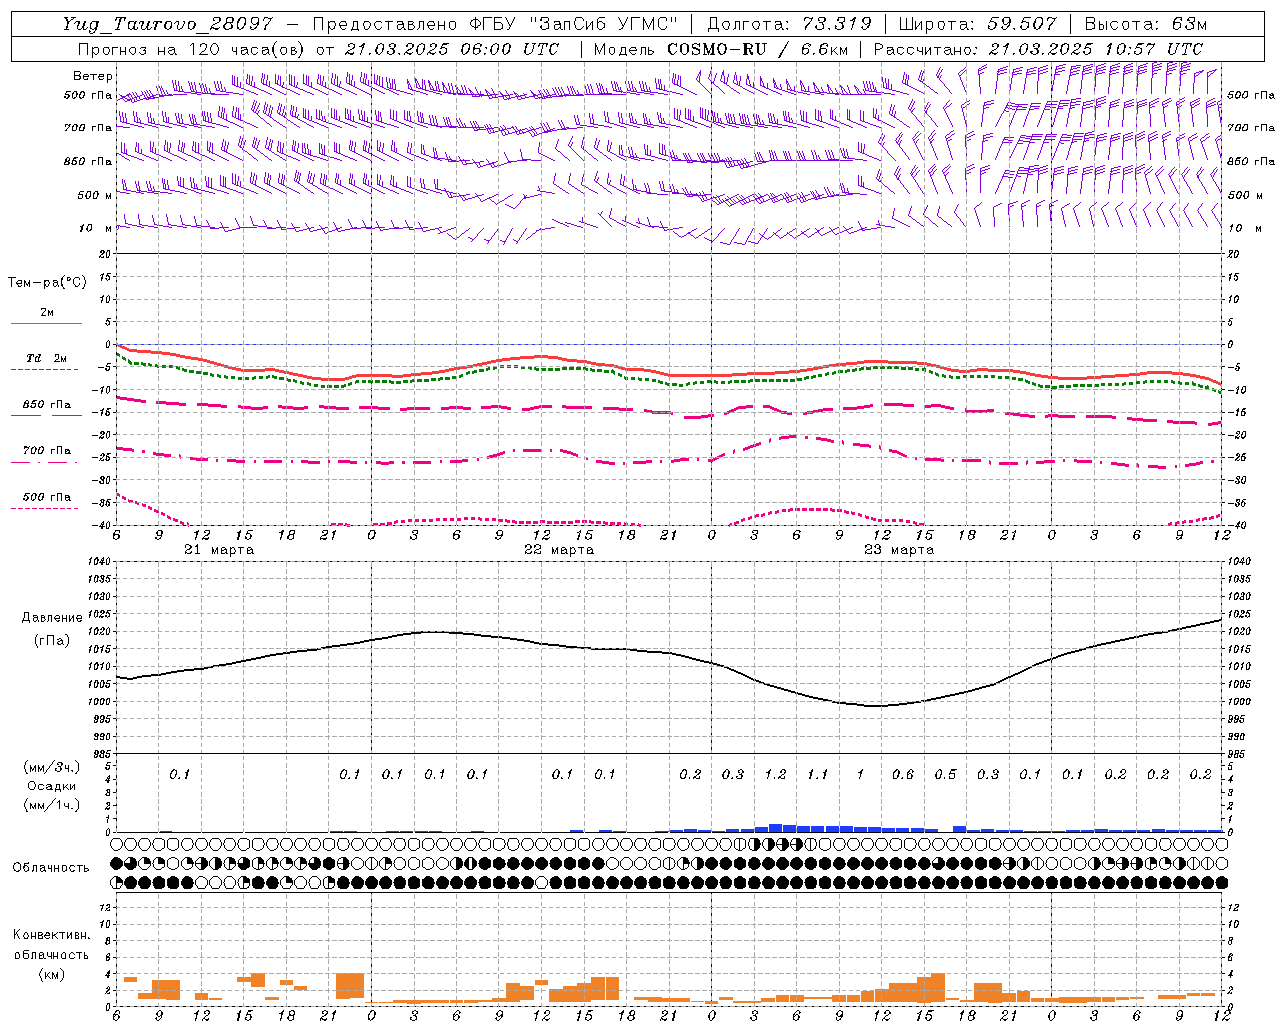Click the Широта: 59.507 header field
Screen dimensions: 1280x1024
pos(977,24)
